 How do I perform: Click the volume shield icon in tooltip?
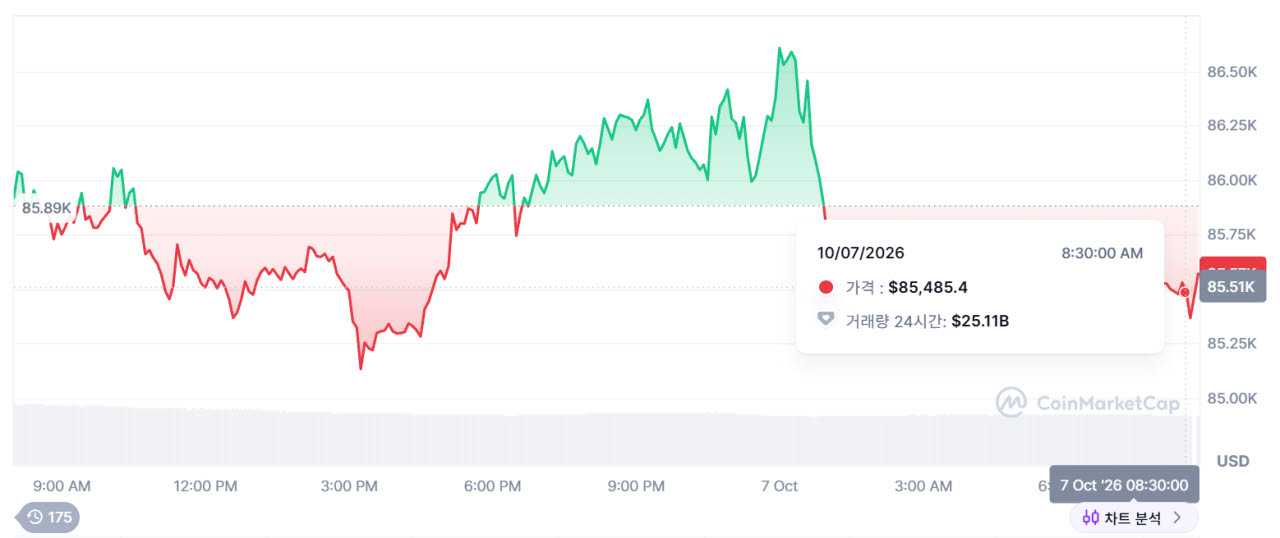826,320
